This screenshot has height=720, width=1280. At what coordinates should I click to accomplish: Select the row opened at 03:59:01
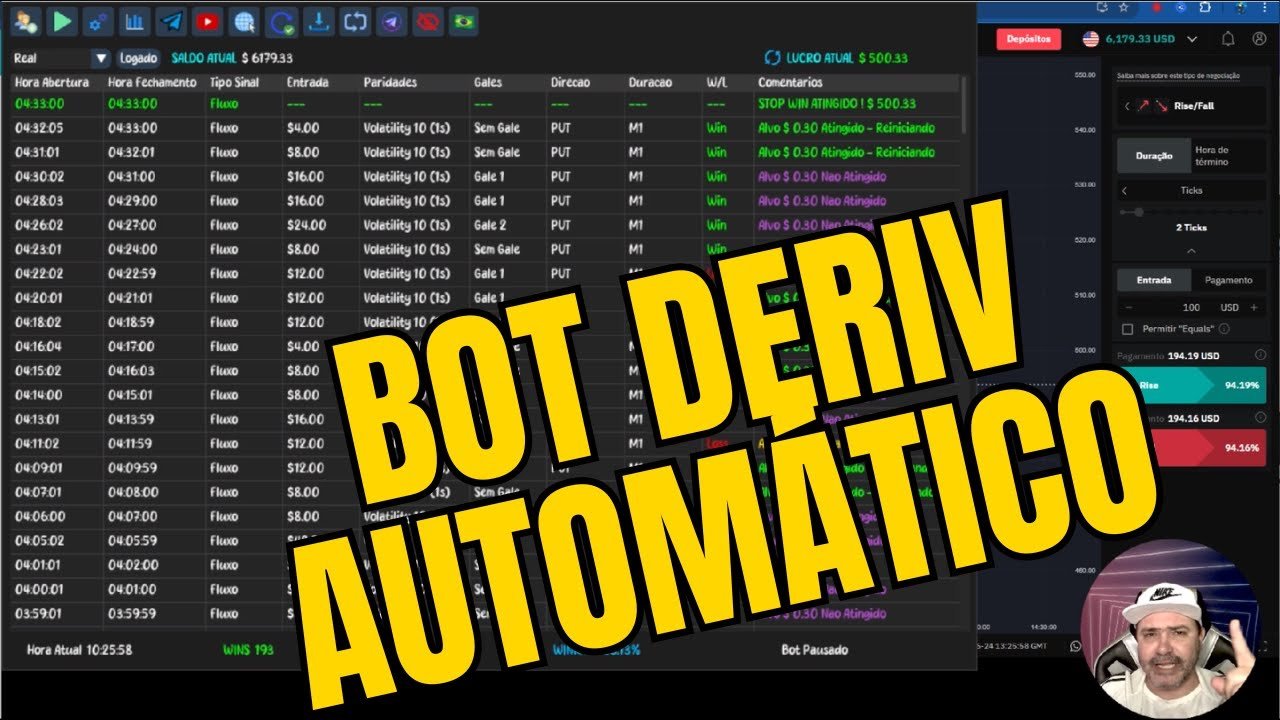(486, 613)
